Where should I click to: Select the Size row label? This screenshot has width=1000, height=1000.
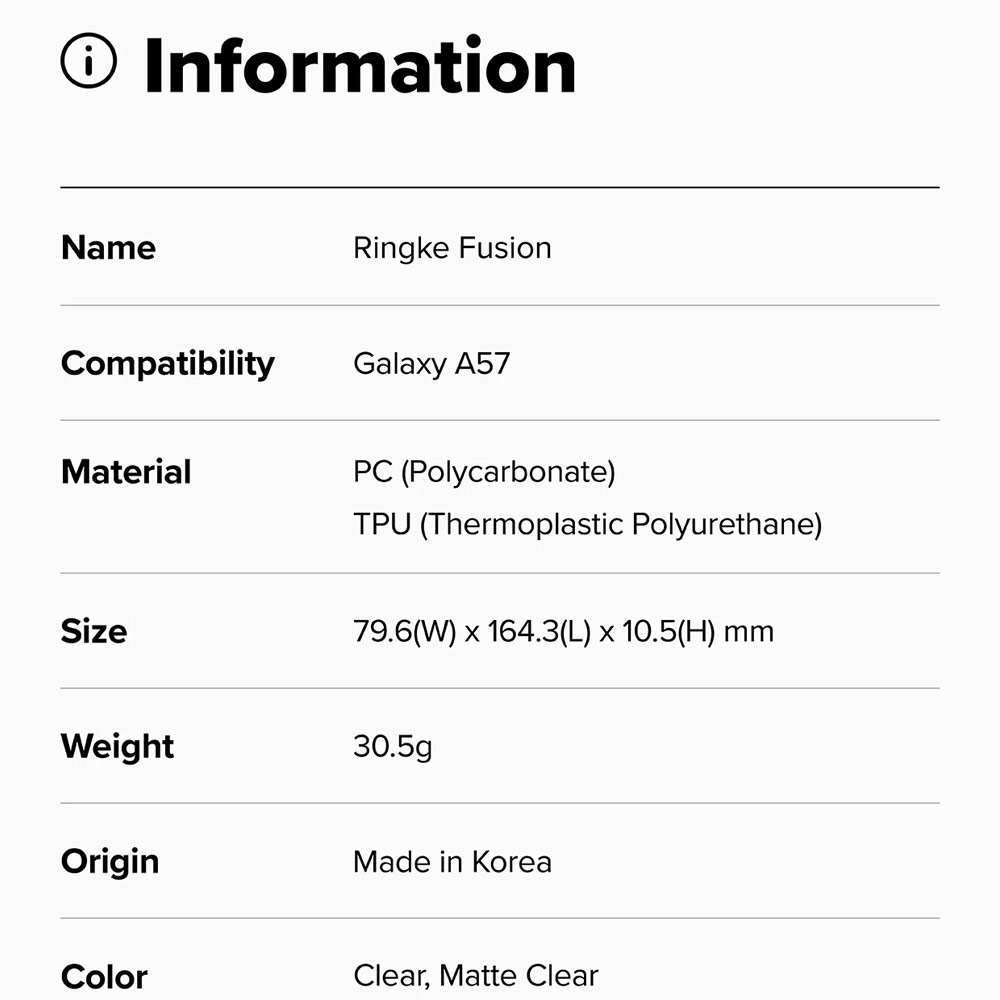[x=94, y=632]
